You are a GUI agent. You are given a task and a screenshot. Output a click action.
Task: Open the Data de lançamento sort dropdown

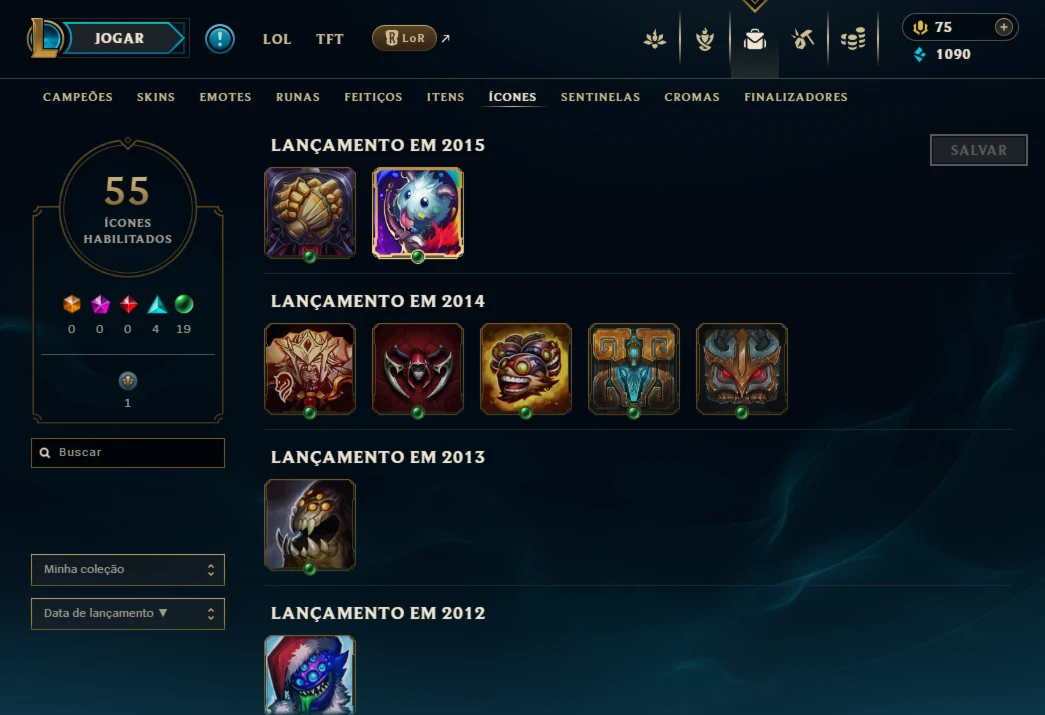128,614
